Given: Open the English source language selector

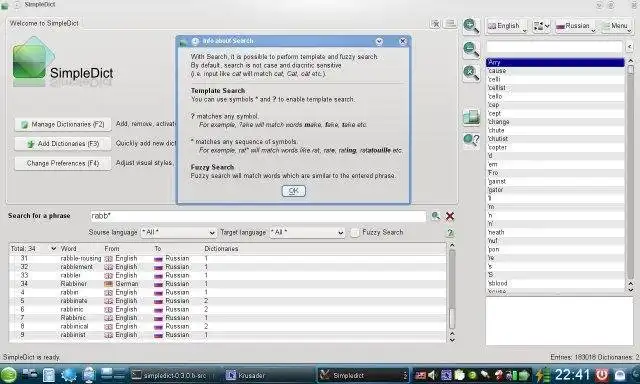Looking at the screenshot, I should (x=507, y=26).
